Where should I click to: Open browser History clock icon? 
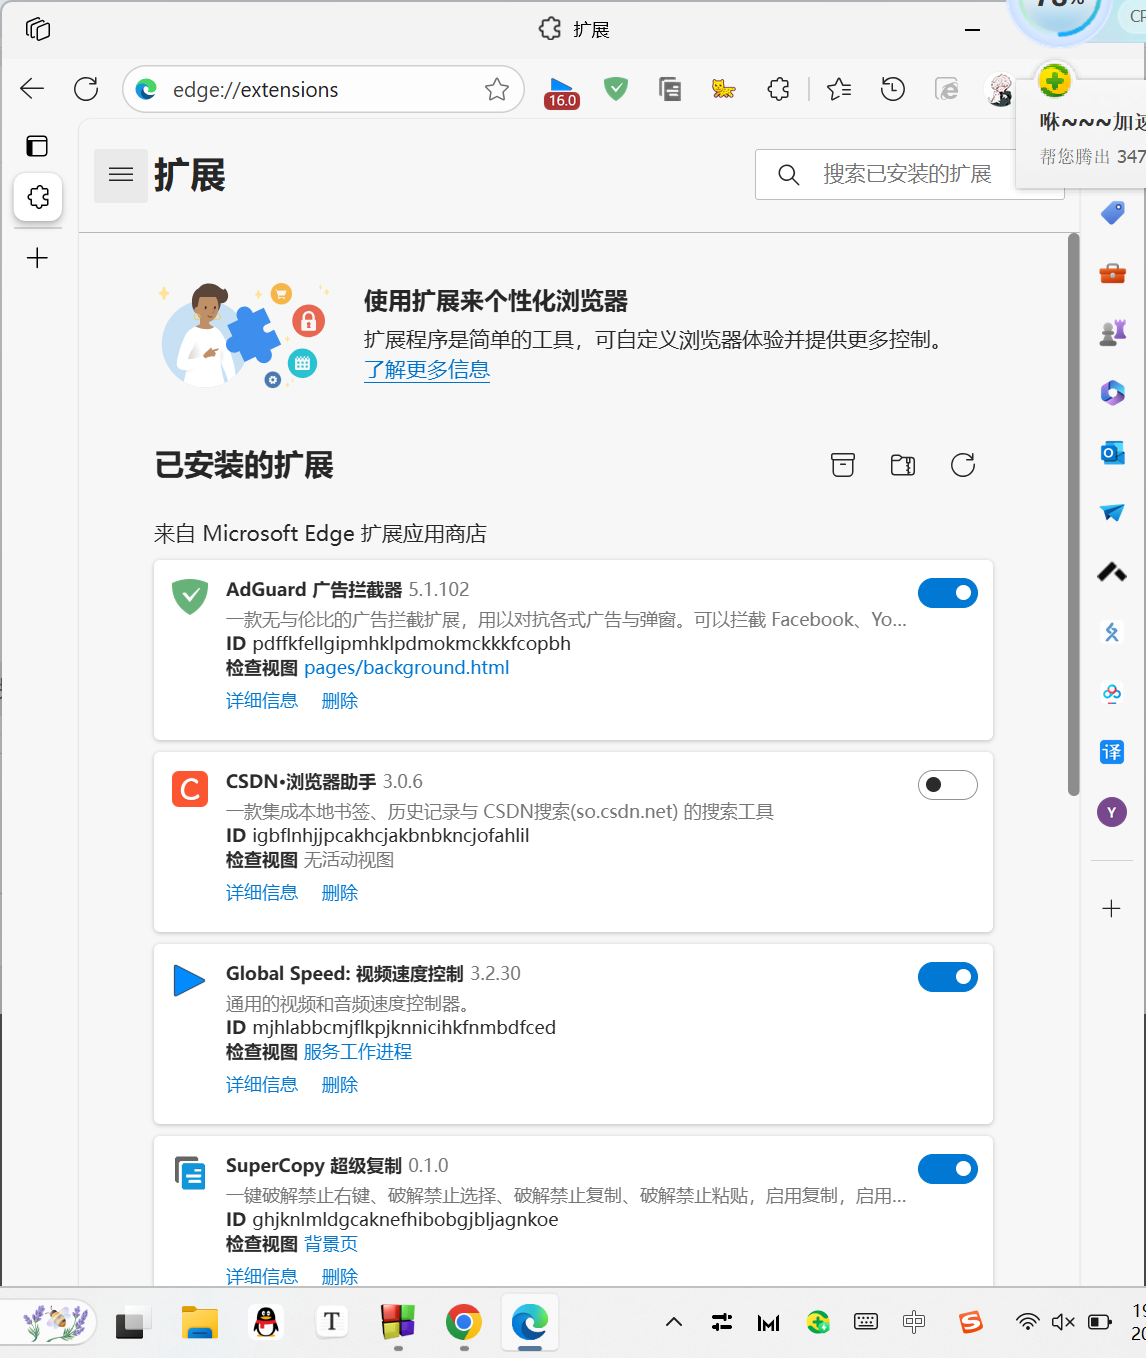pyautogui.click(x=892, y=90)
